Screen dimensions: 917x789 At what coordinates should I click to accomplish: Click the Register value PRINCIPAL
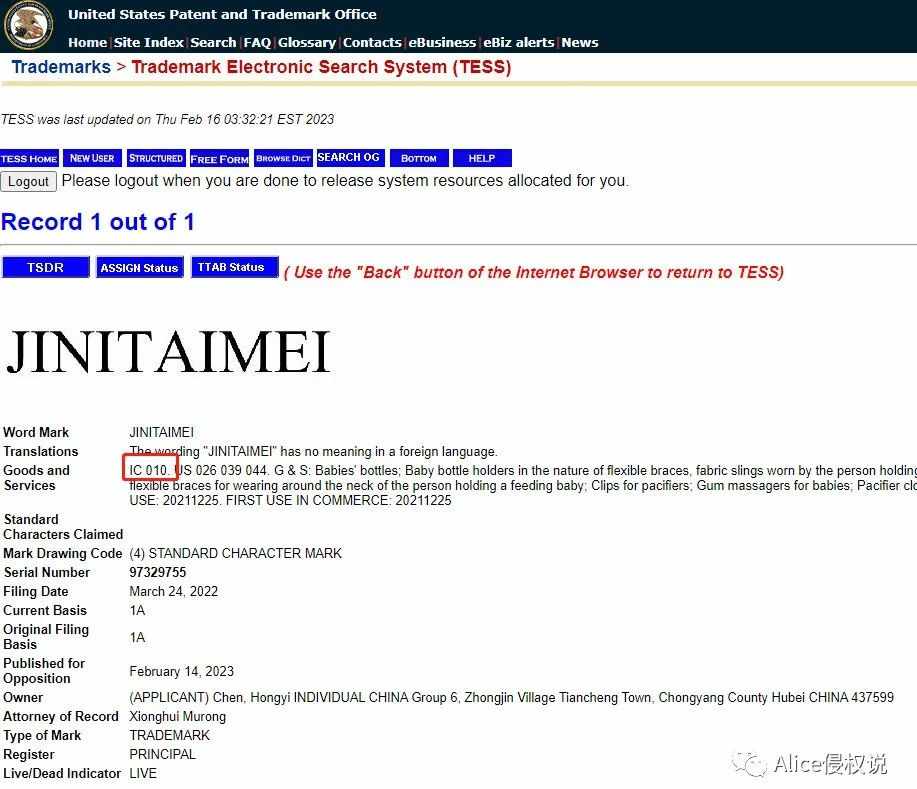point(162,754)
